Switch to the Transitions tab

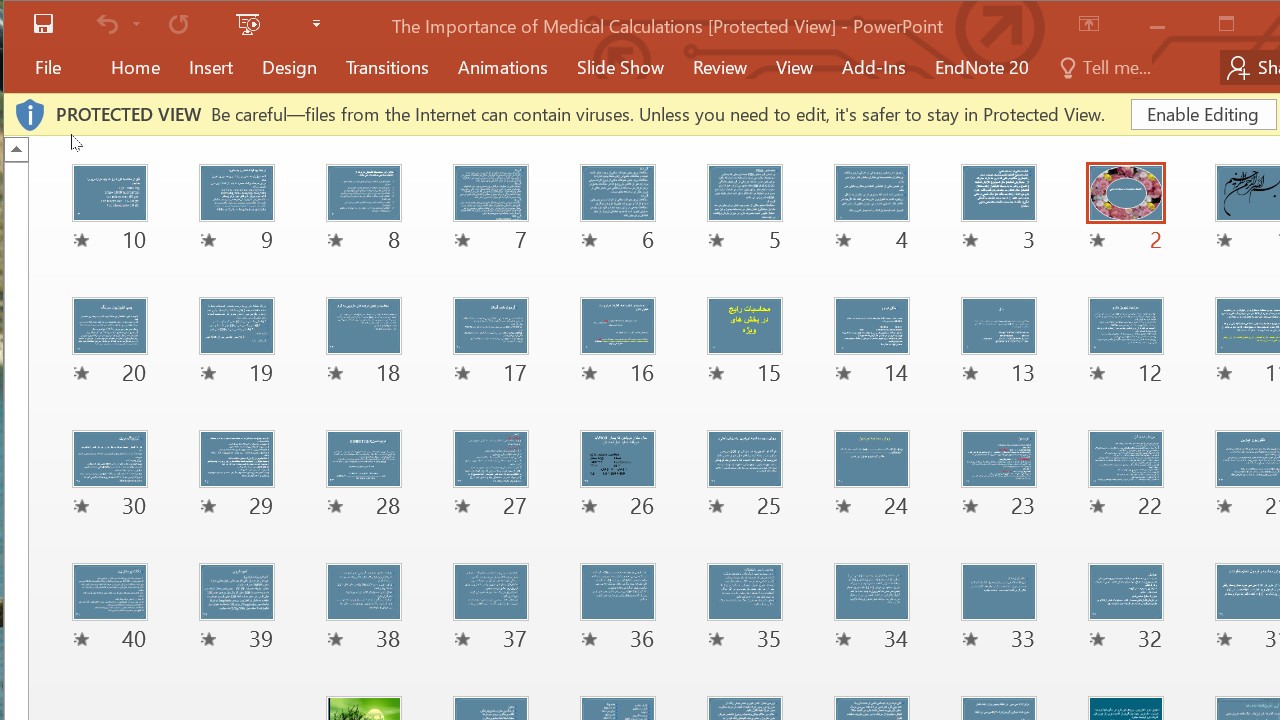pos(387,68)
